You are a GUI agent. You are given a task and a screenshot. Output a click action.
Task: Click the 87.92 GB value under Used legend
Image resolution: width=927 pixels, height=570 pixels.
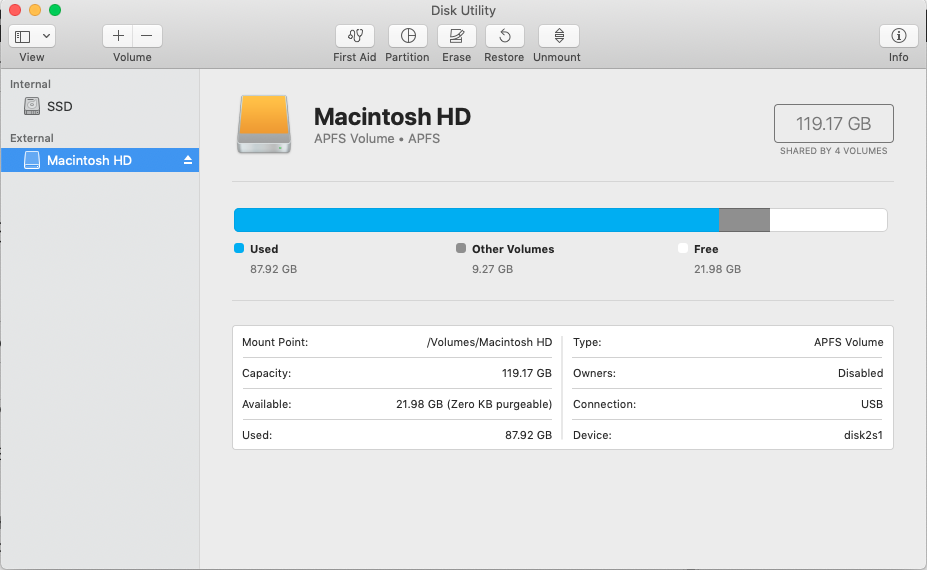[x=273, y=269]
